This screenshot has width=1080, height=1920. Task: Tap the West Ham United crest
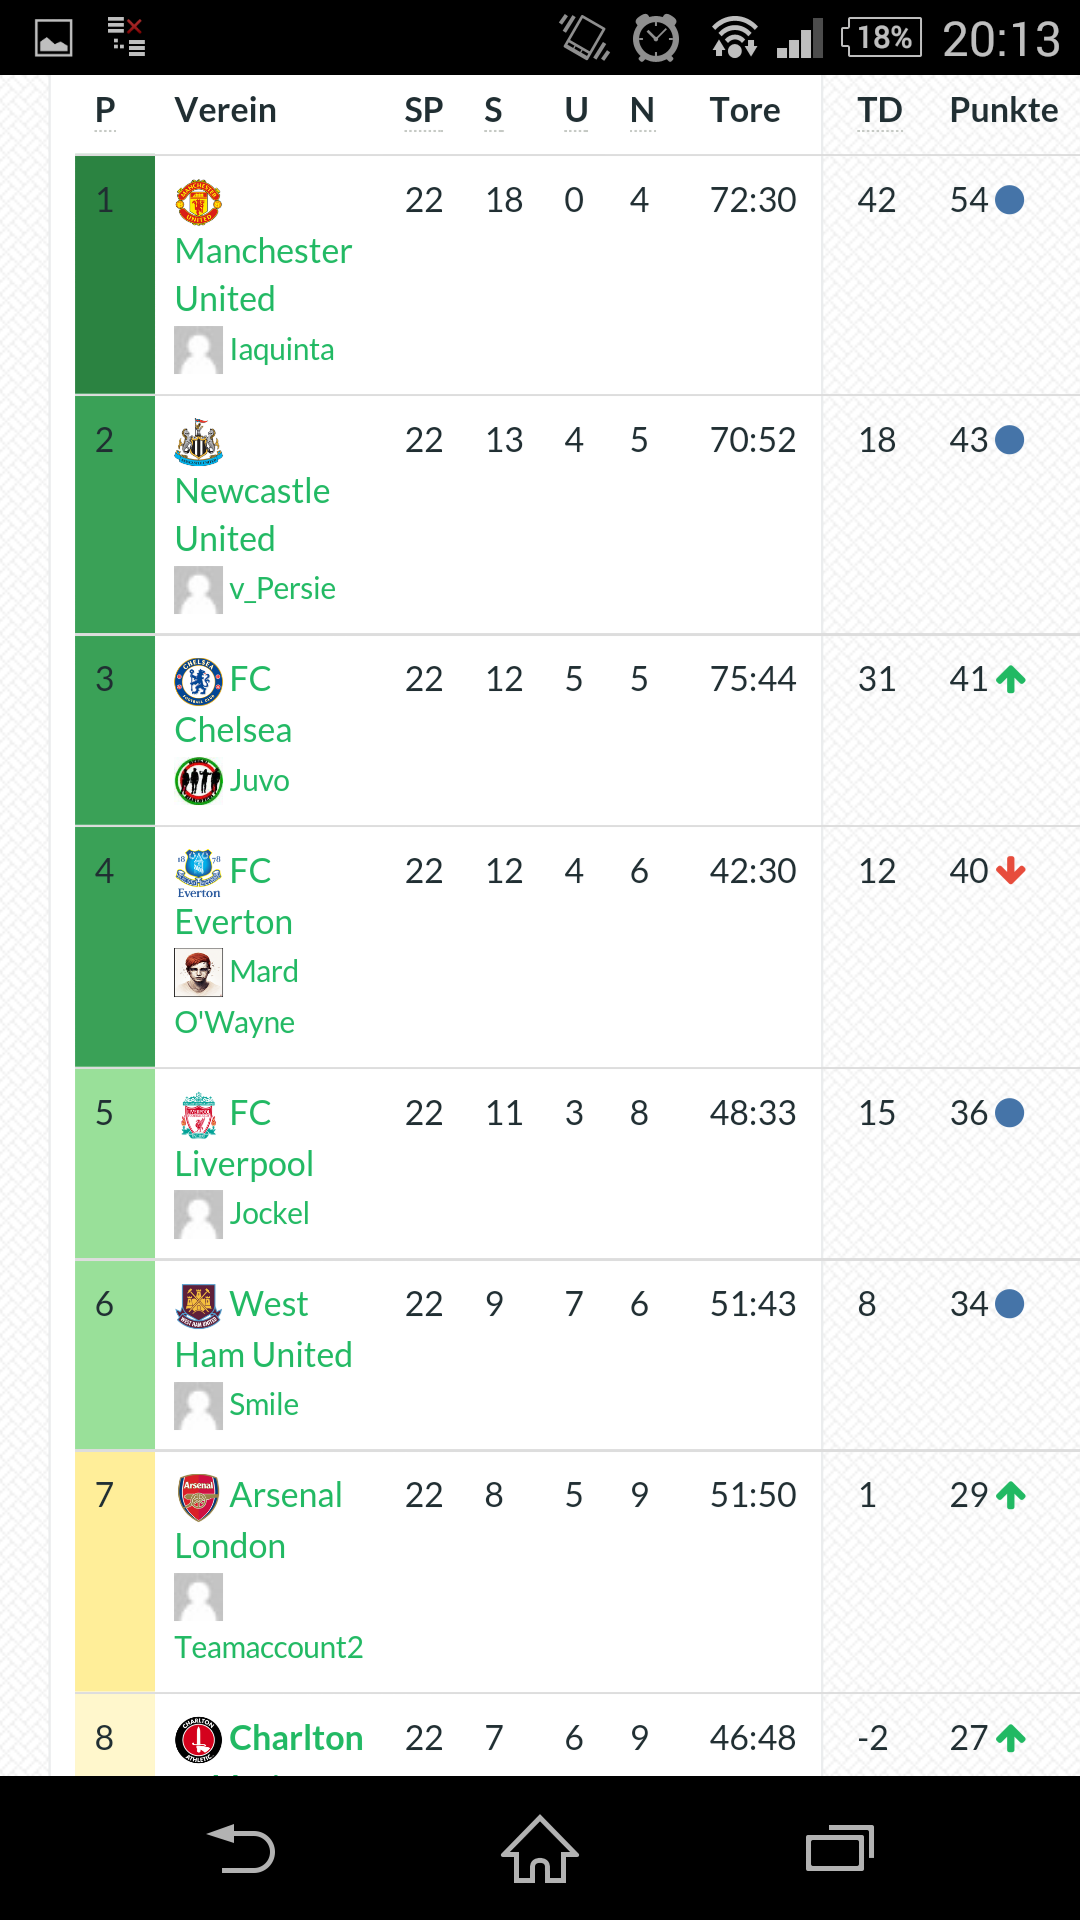198,1305
